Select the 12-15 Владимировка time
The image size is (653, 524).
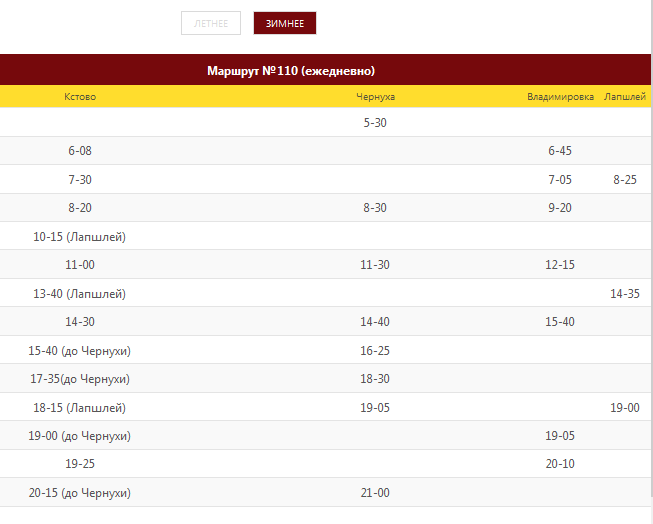560,265
